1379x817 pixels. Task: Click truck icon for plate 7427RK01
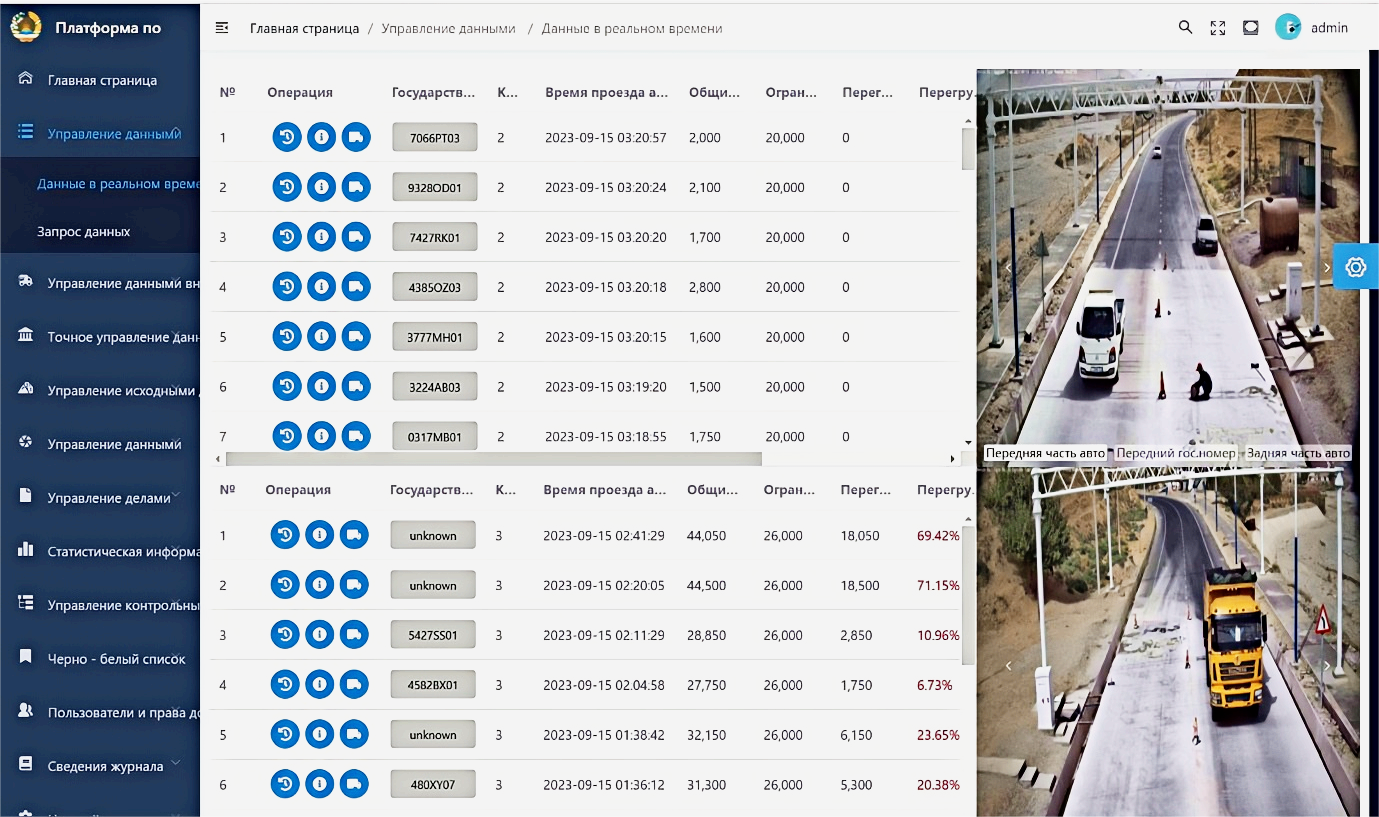pyautogui.click(x=355, y=237)
